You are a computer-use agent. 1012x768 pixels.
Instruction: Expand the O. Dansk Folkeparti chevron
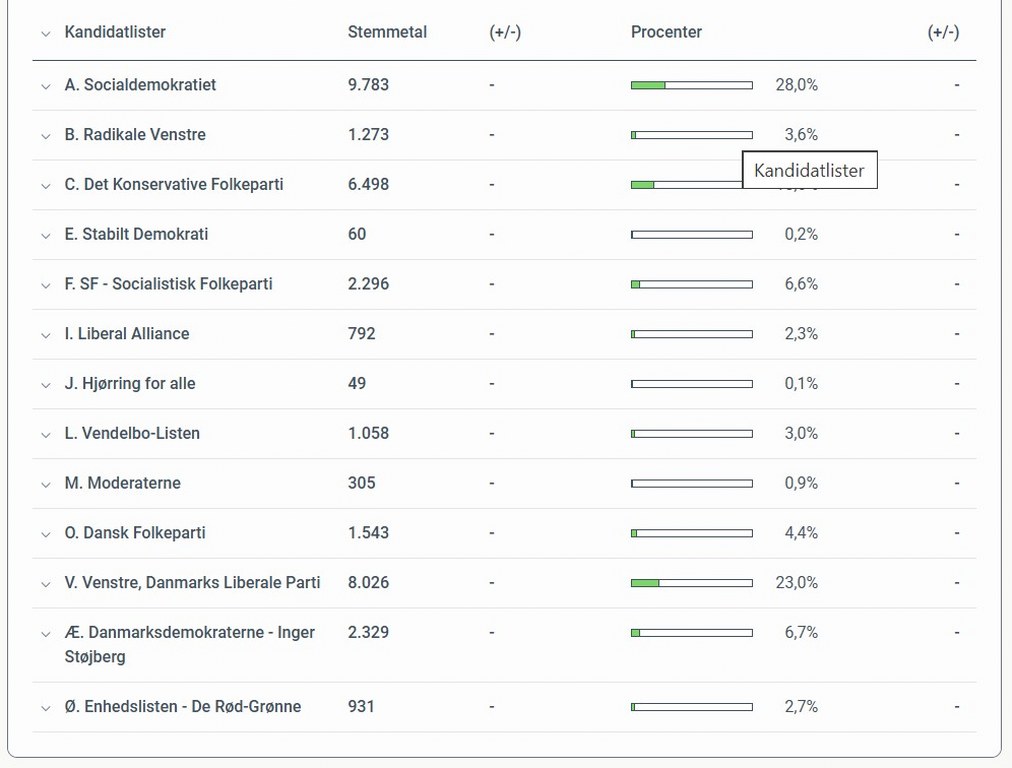45,534
